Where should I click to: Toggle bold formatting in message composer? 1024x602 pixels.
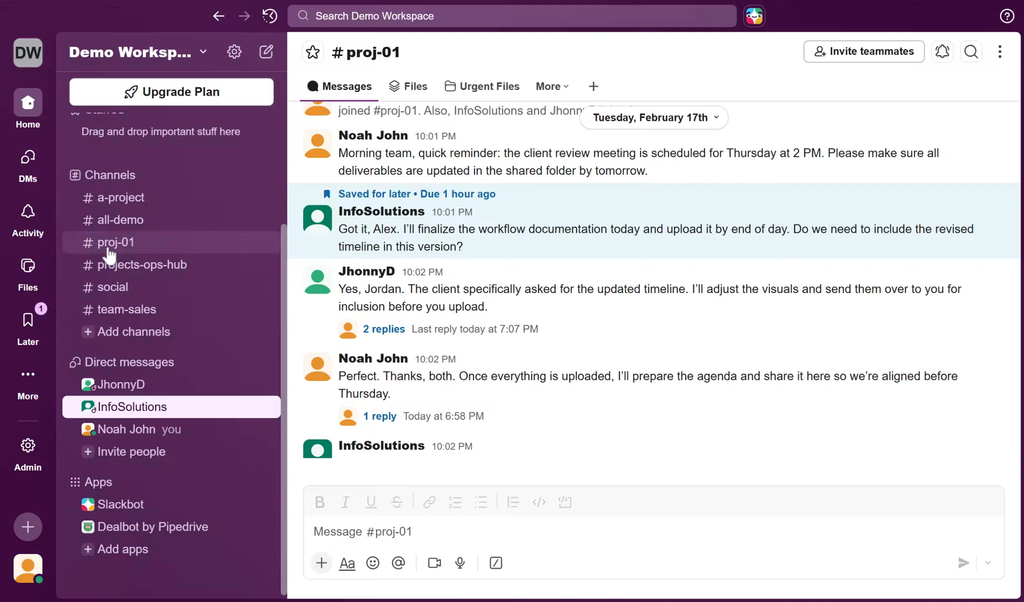click(x=320, y=502)
